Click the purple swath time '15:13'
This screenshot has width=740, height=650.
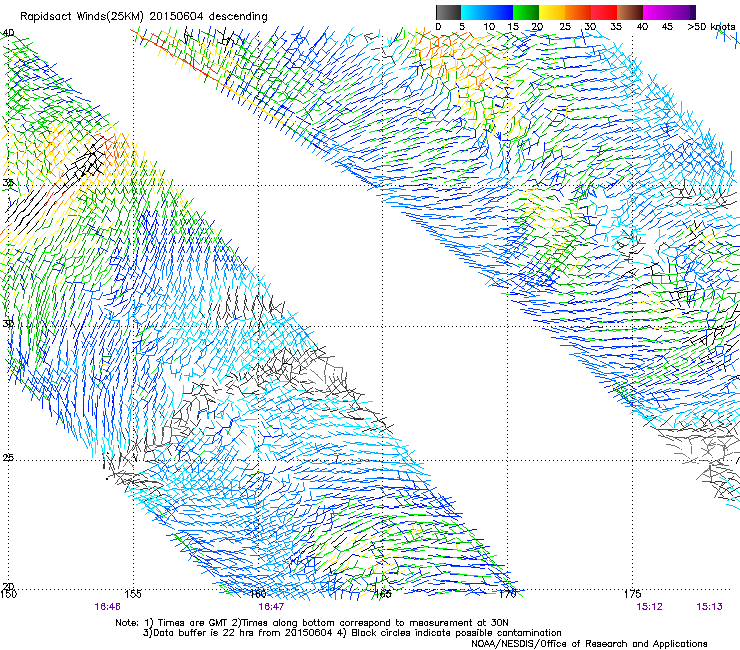[709, 607]
